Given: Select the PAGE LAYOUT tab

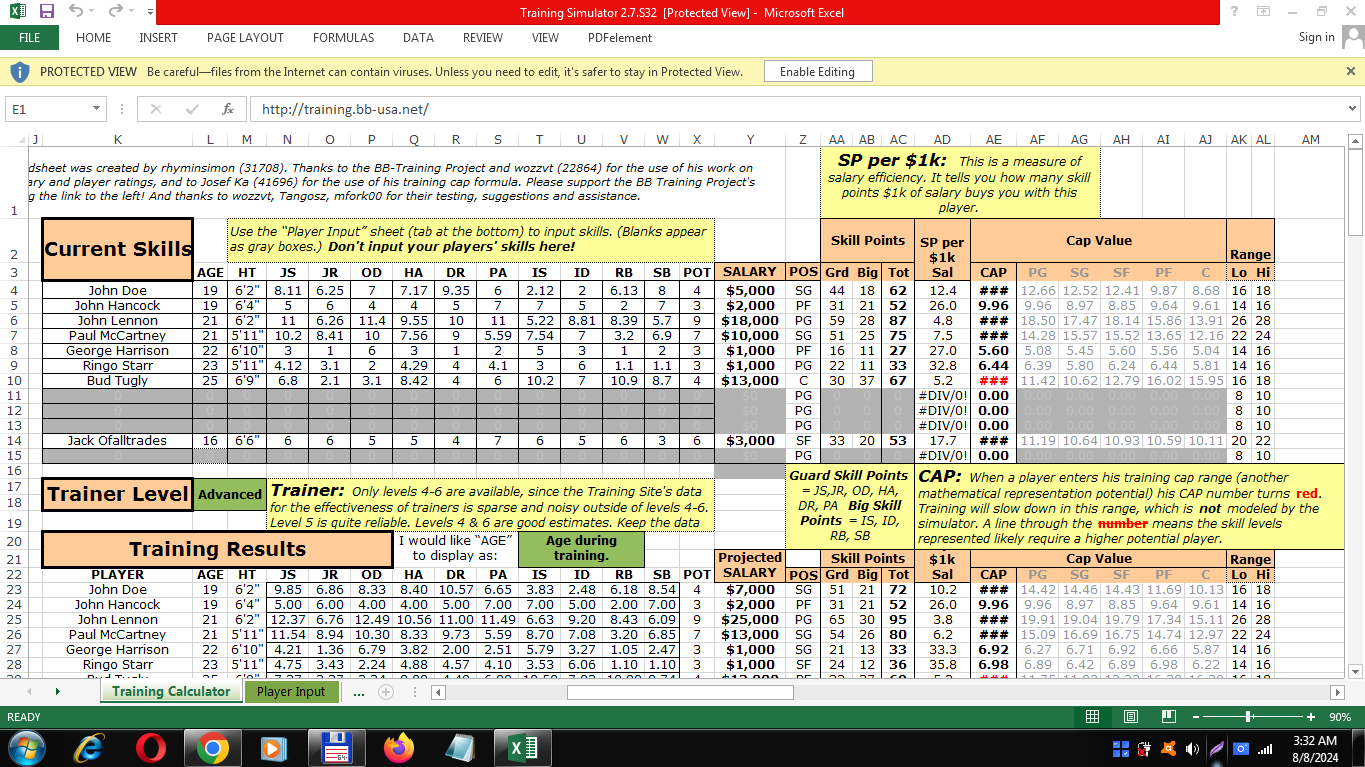Looking at the screenshot, I should pyautogui.click(x=245, y=38).
